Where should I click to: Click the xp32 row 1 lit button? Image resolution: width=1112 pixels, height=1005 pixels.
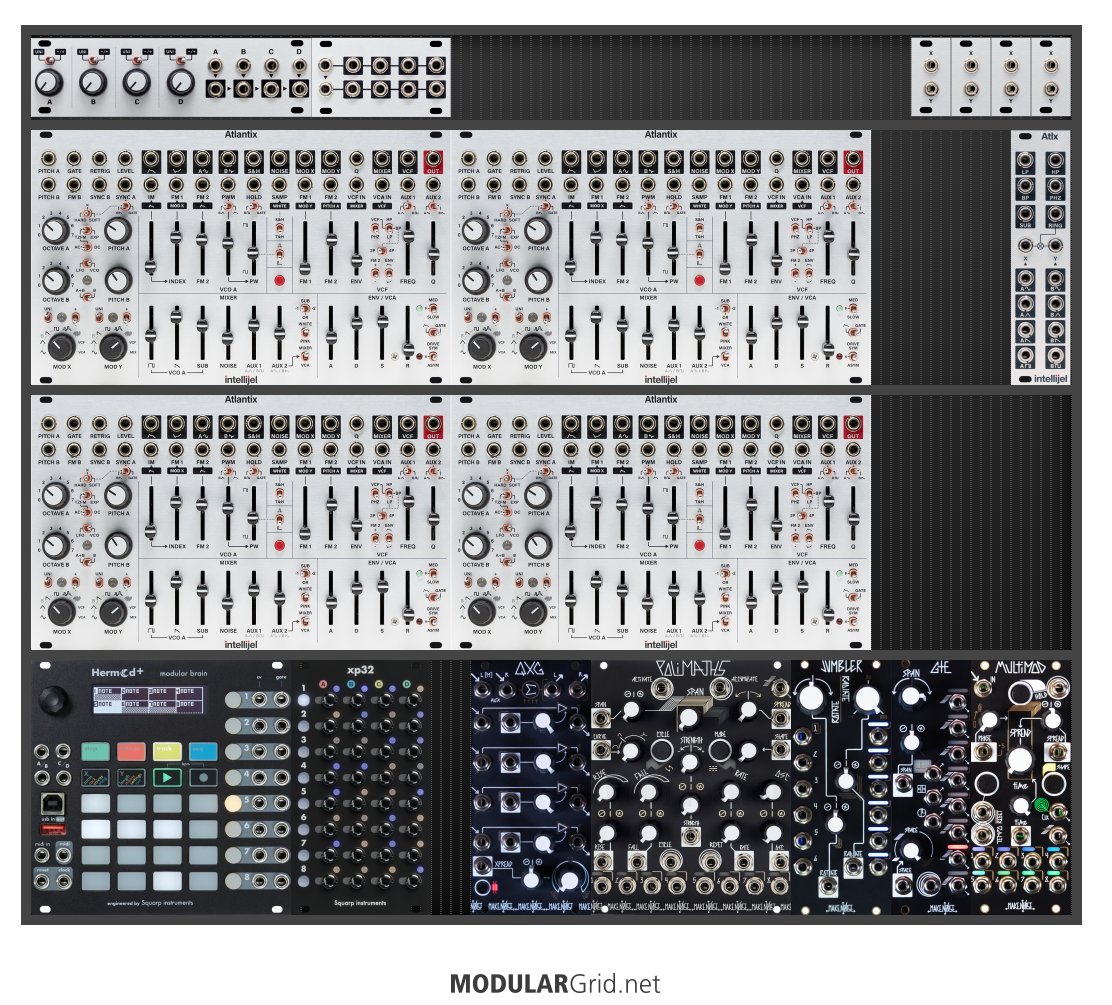[304, 700]
